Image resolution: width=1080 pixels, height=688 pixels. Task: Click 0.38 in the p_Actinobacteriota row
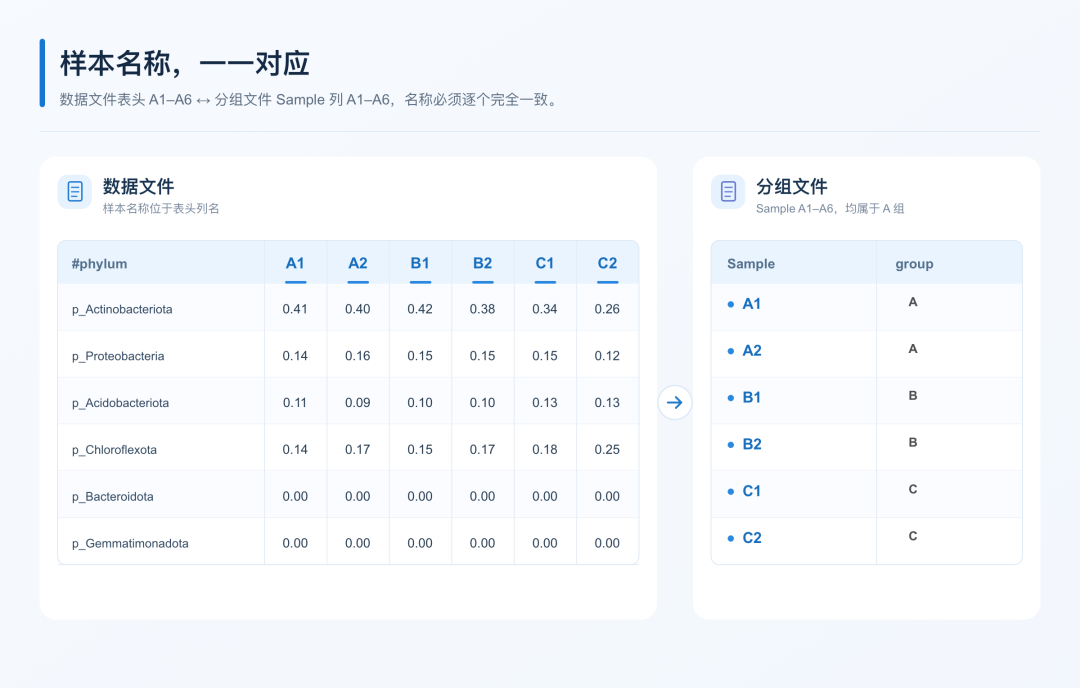482,309
